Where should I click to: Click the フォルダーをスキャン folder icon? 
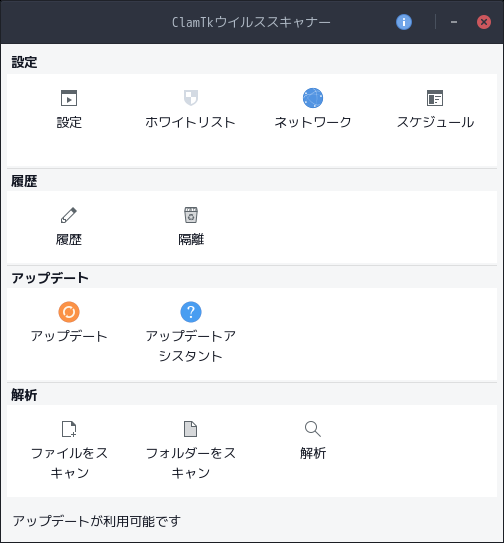point(191,429)
